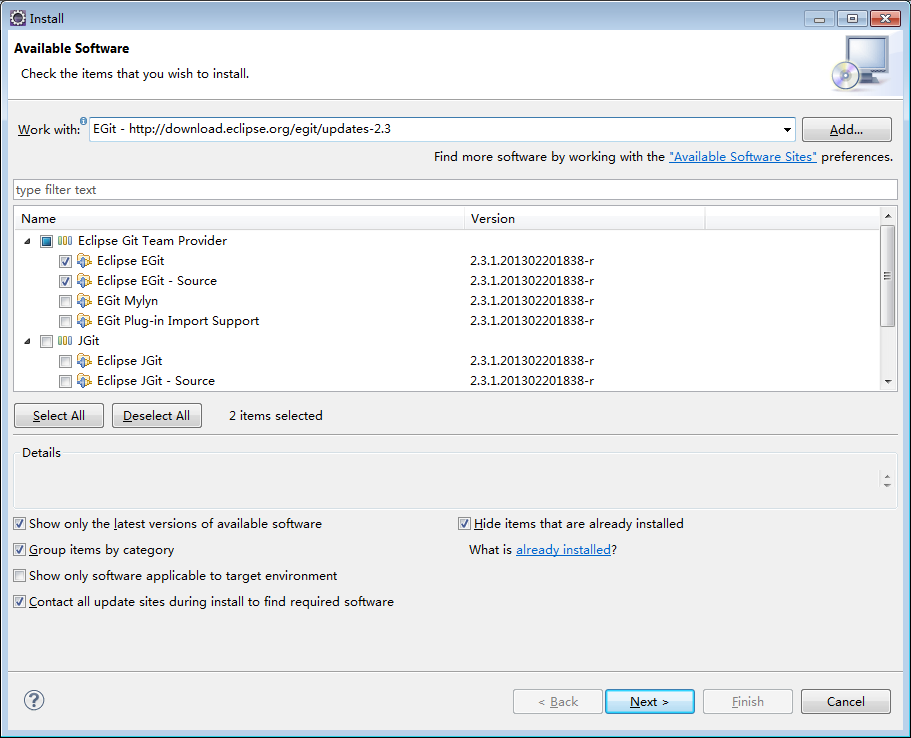
Task: Click the software list scrollbar thumb
Action: point(887,276)
